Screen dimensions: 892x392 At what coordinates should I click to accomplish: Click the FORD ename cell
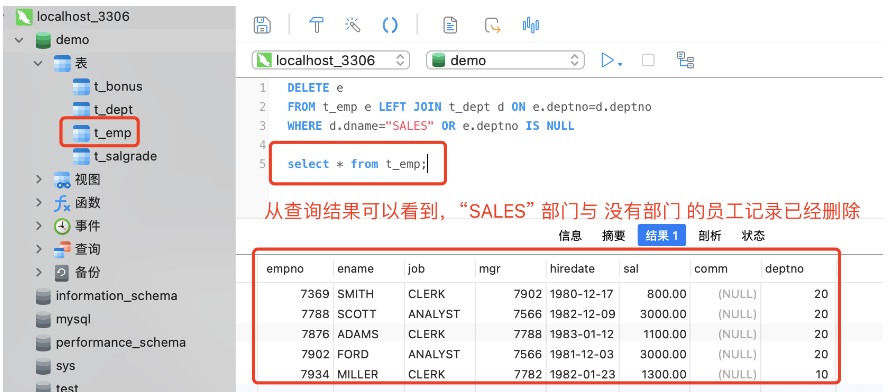pos(369,354)
